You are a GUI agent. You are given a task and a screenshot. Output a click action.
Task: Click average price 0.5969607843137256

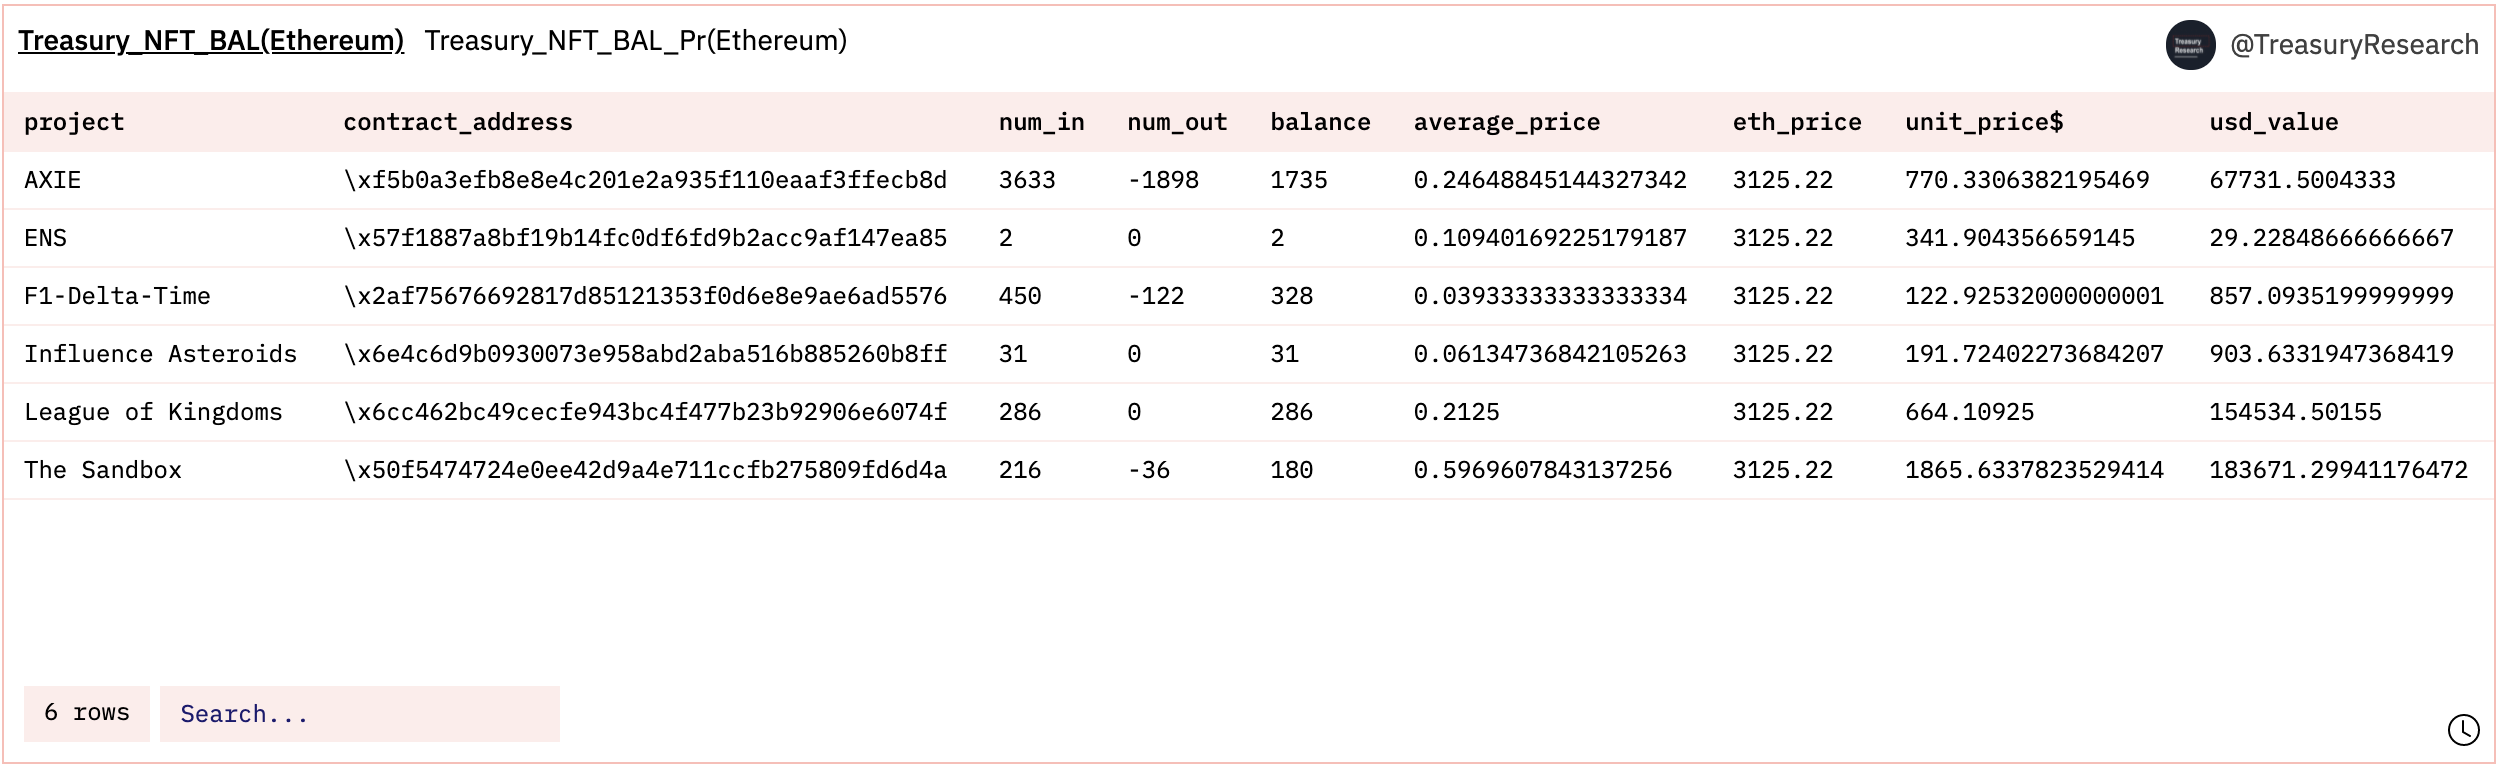(x=1543, y=470)
